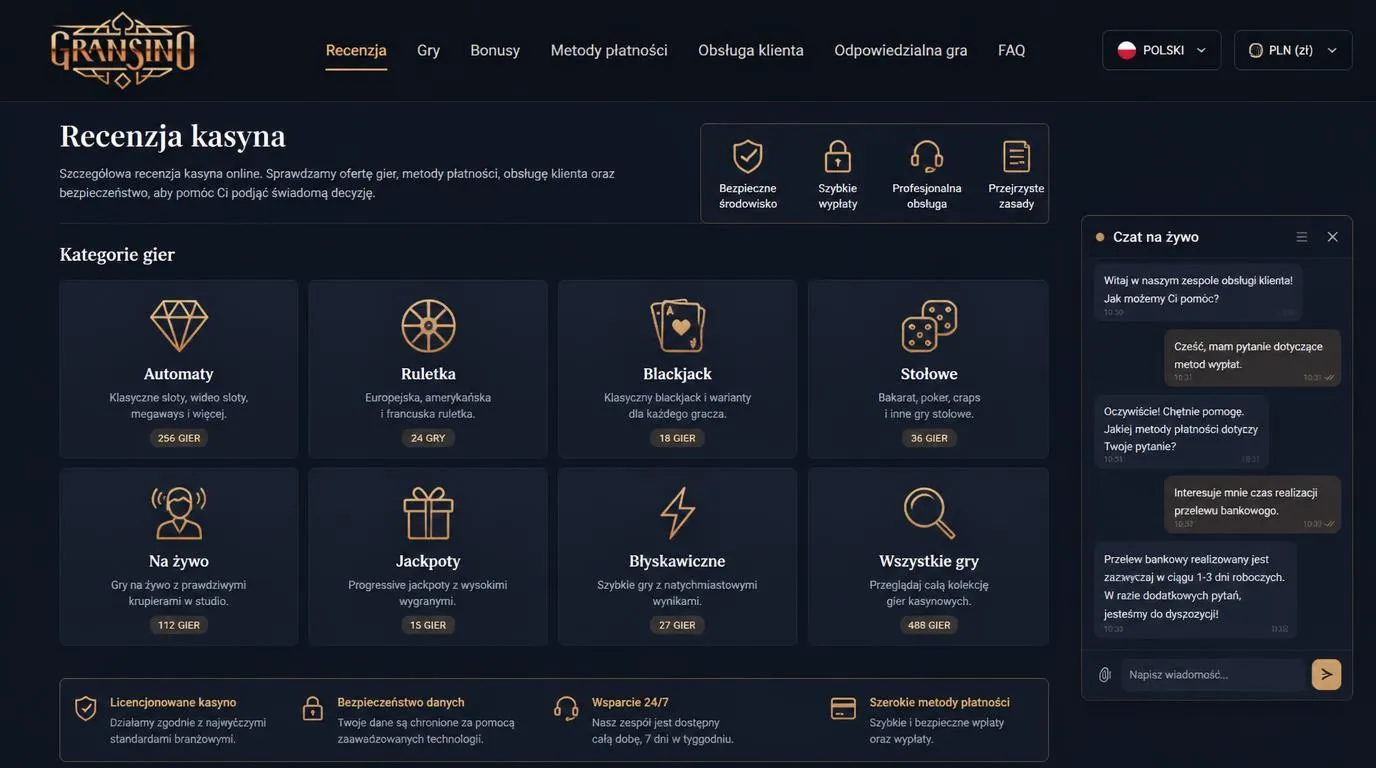Open the PLN (zł) currency dropdown
The height and width of the screenshot is (768, 1376).
tap(1293, 50)
